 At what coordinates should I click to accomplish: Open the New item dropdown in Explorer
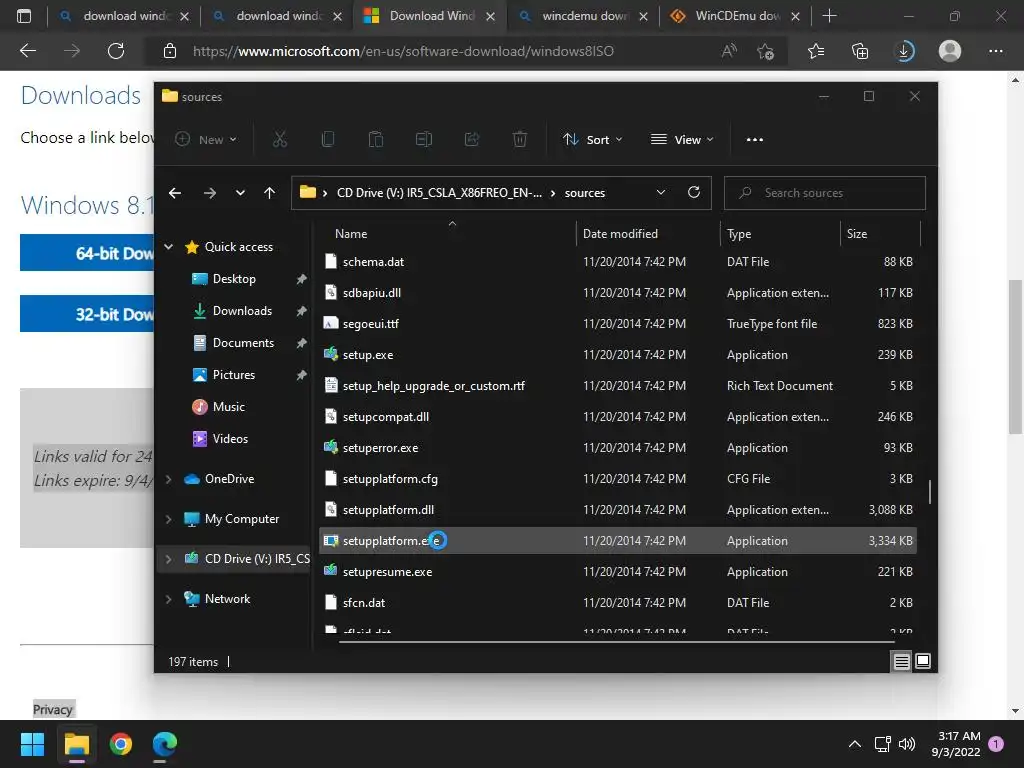tap(206, 139)
